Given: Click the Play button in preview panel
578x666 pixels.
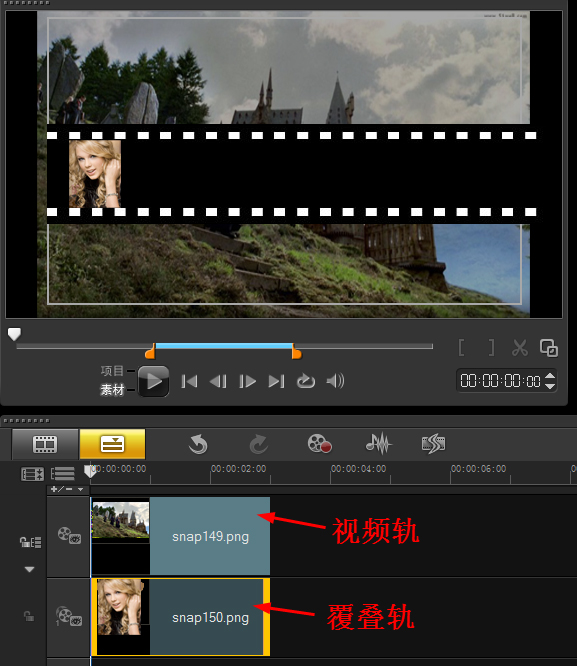Looking at the screenshot, I should [153, 381].
